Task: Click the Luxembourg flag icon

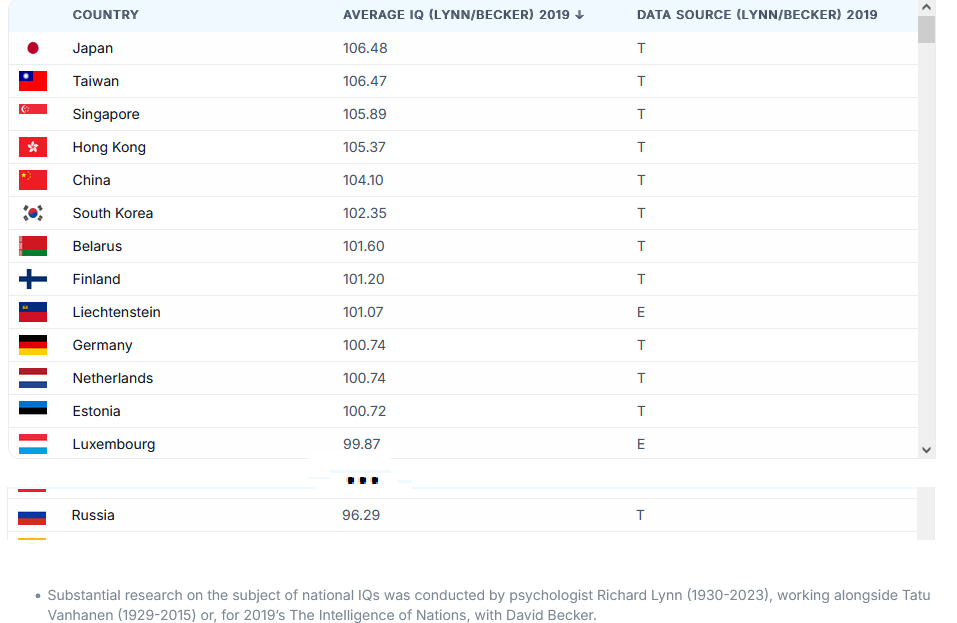Action: pos(33,444)
